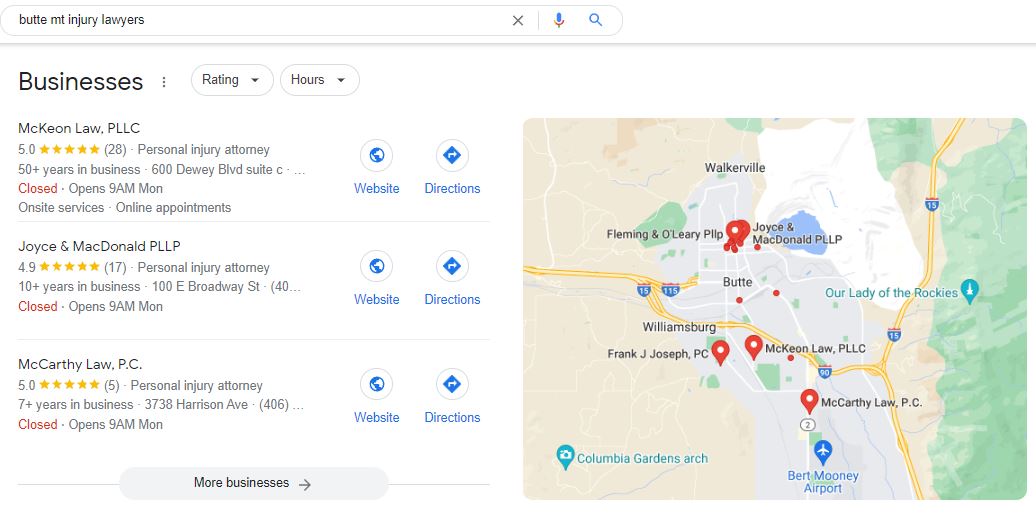
Task: Open McCarthy Law website globe icon
Action: coord(377,384)
